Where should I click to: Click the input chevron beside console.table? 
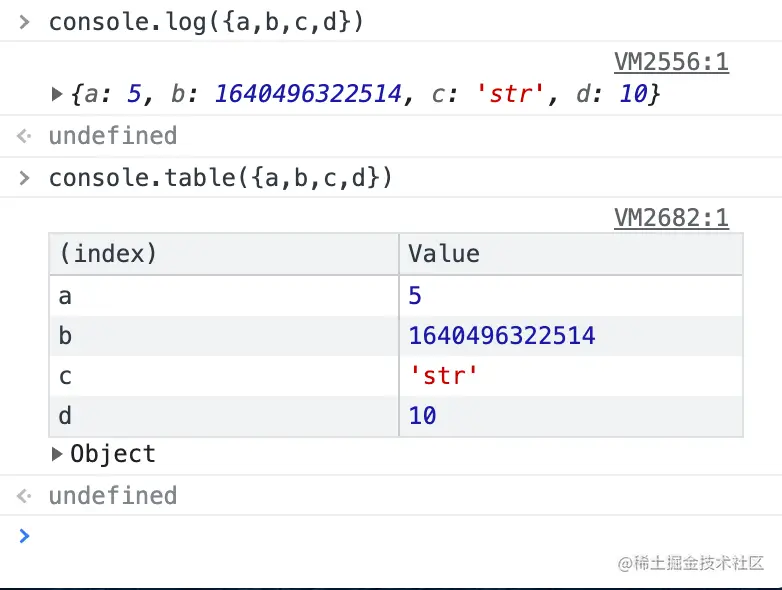[x=25, y=178]
